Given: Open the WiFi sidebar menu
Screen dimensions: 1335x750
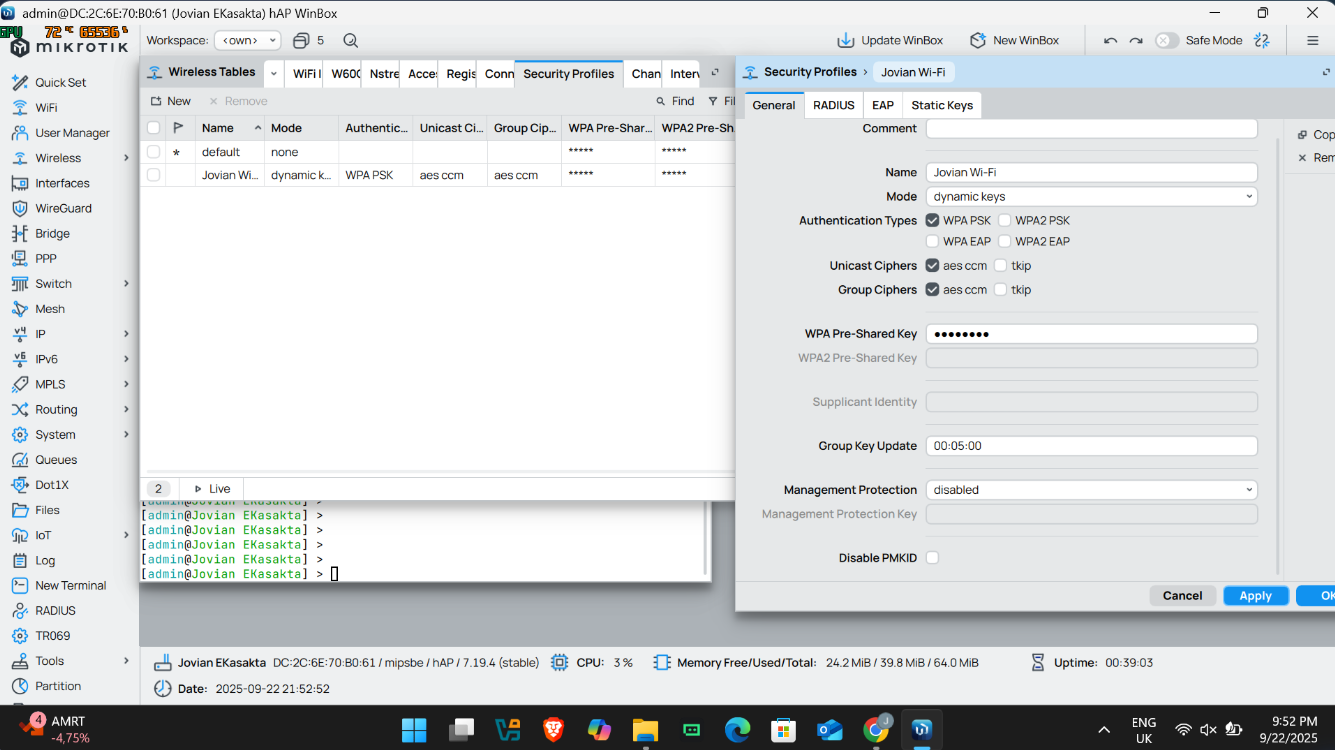Looking at the screenshot, I should (46, 108).
